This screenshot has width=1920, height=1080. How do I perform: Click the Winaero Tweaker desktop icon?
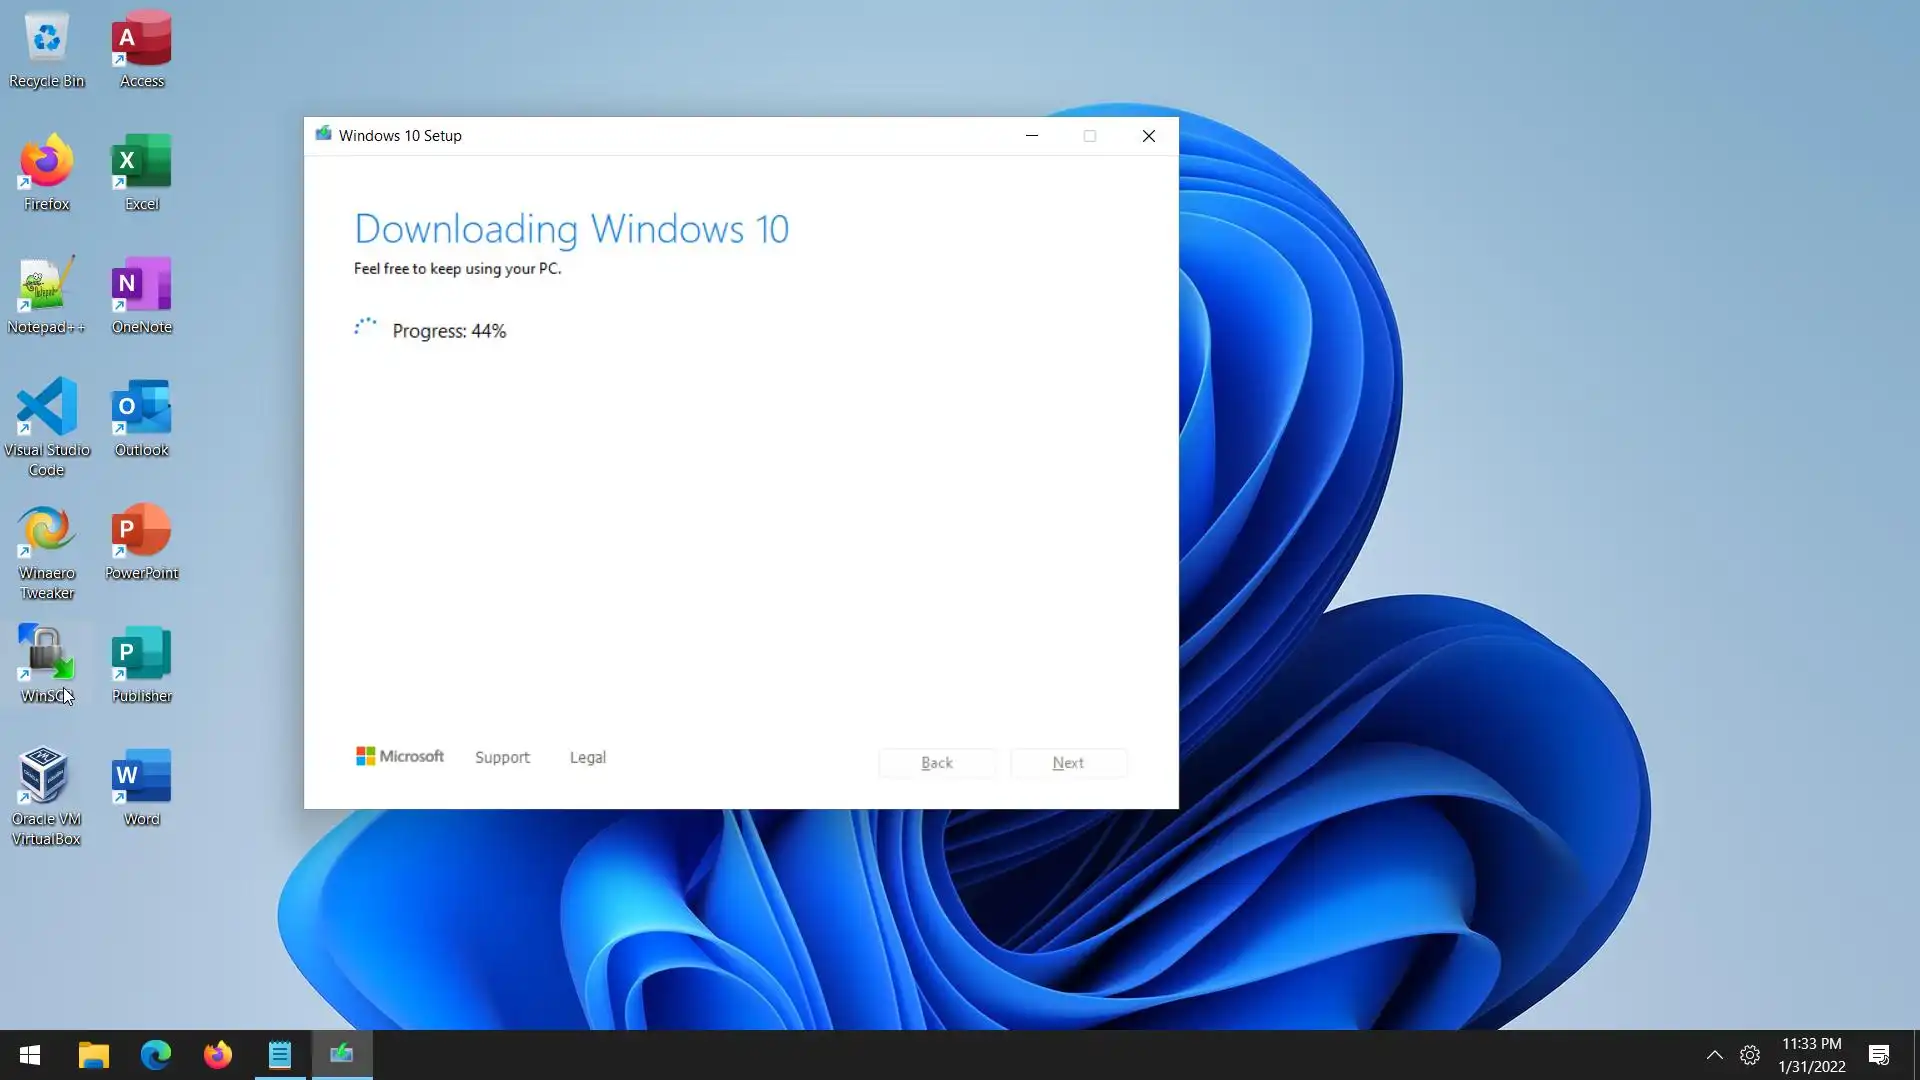pyautogui.click(x=46, y=532)
